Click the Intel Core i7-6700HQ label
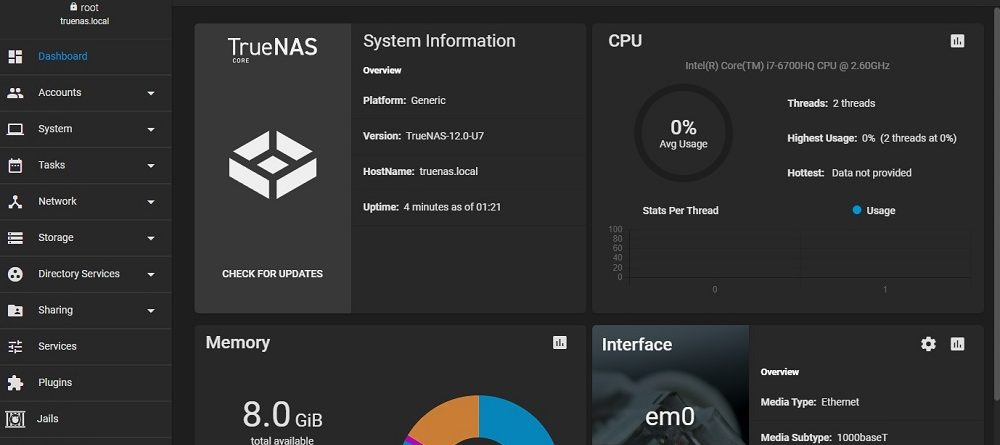This screenshot has height=445, width=1000. [x=787, y=66]
